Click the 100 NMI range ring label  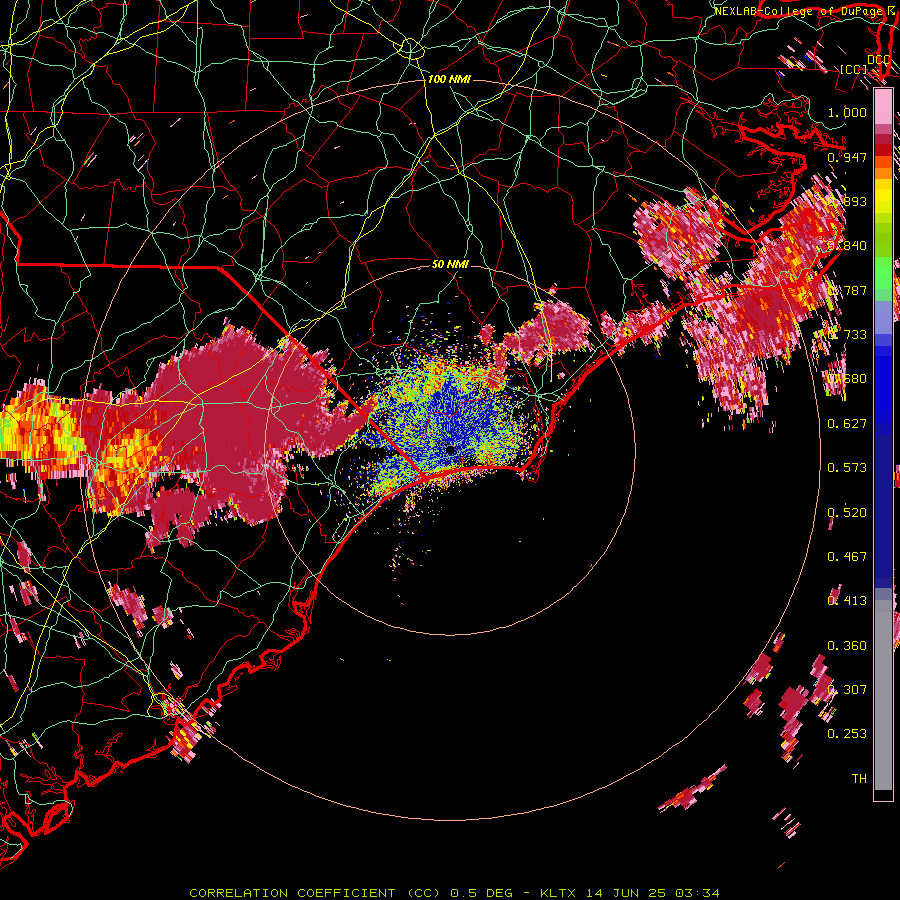(449, 79)
